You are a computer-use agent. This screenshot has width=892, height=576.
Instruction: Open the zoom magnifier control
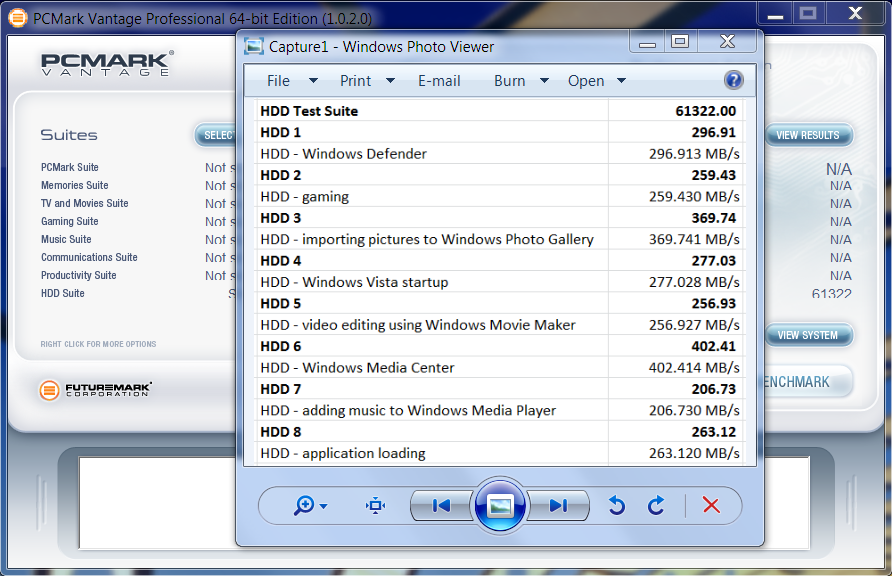(310, 506)
